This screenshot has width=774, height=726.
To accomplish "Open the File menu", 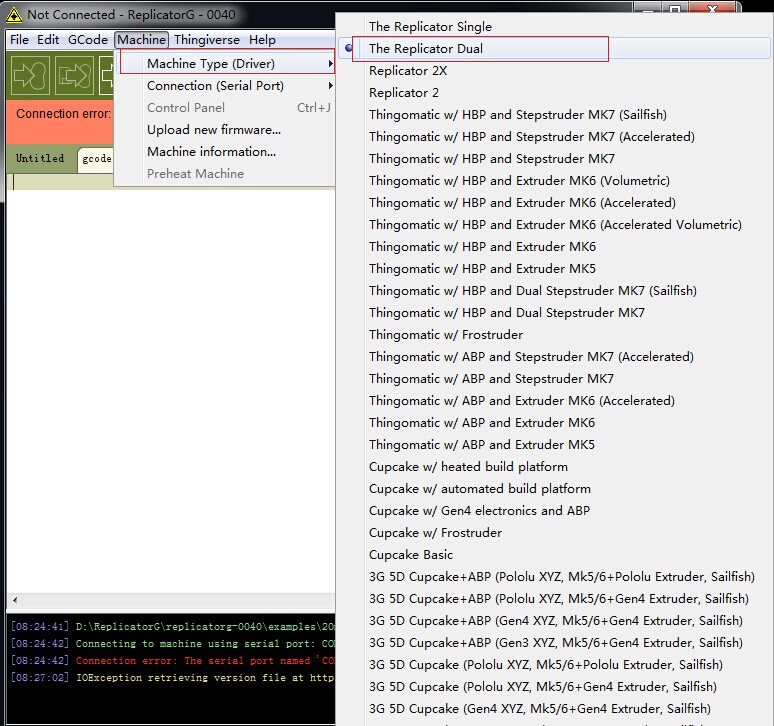I will 19,39.
